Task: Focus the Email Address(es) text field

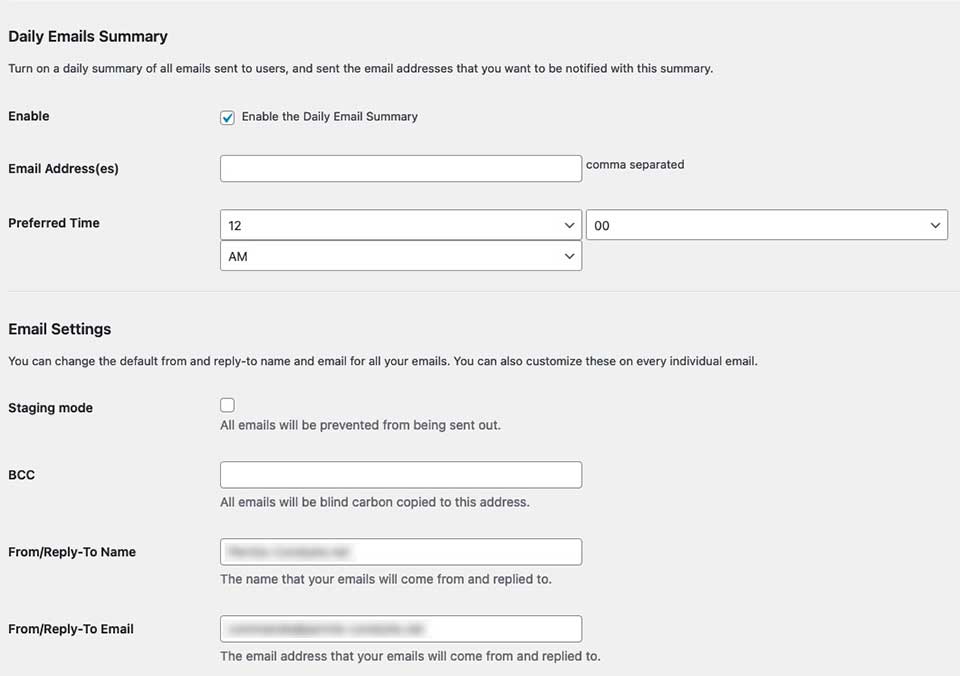Action: point(400,168)
